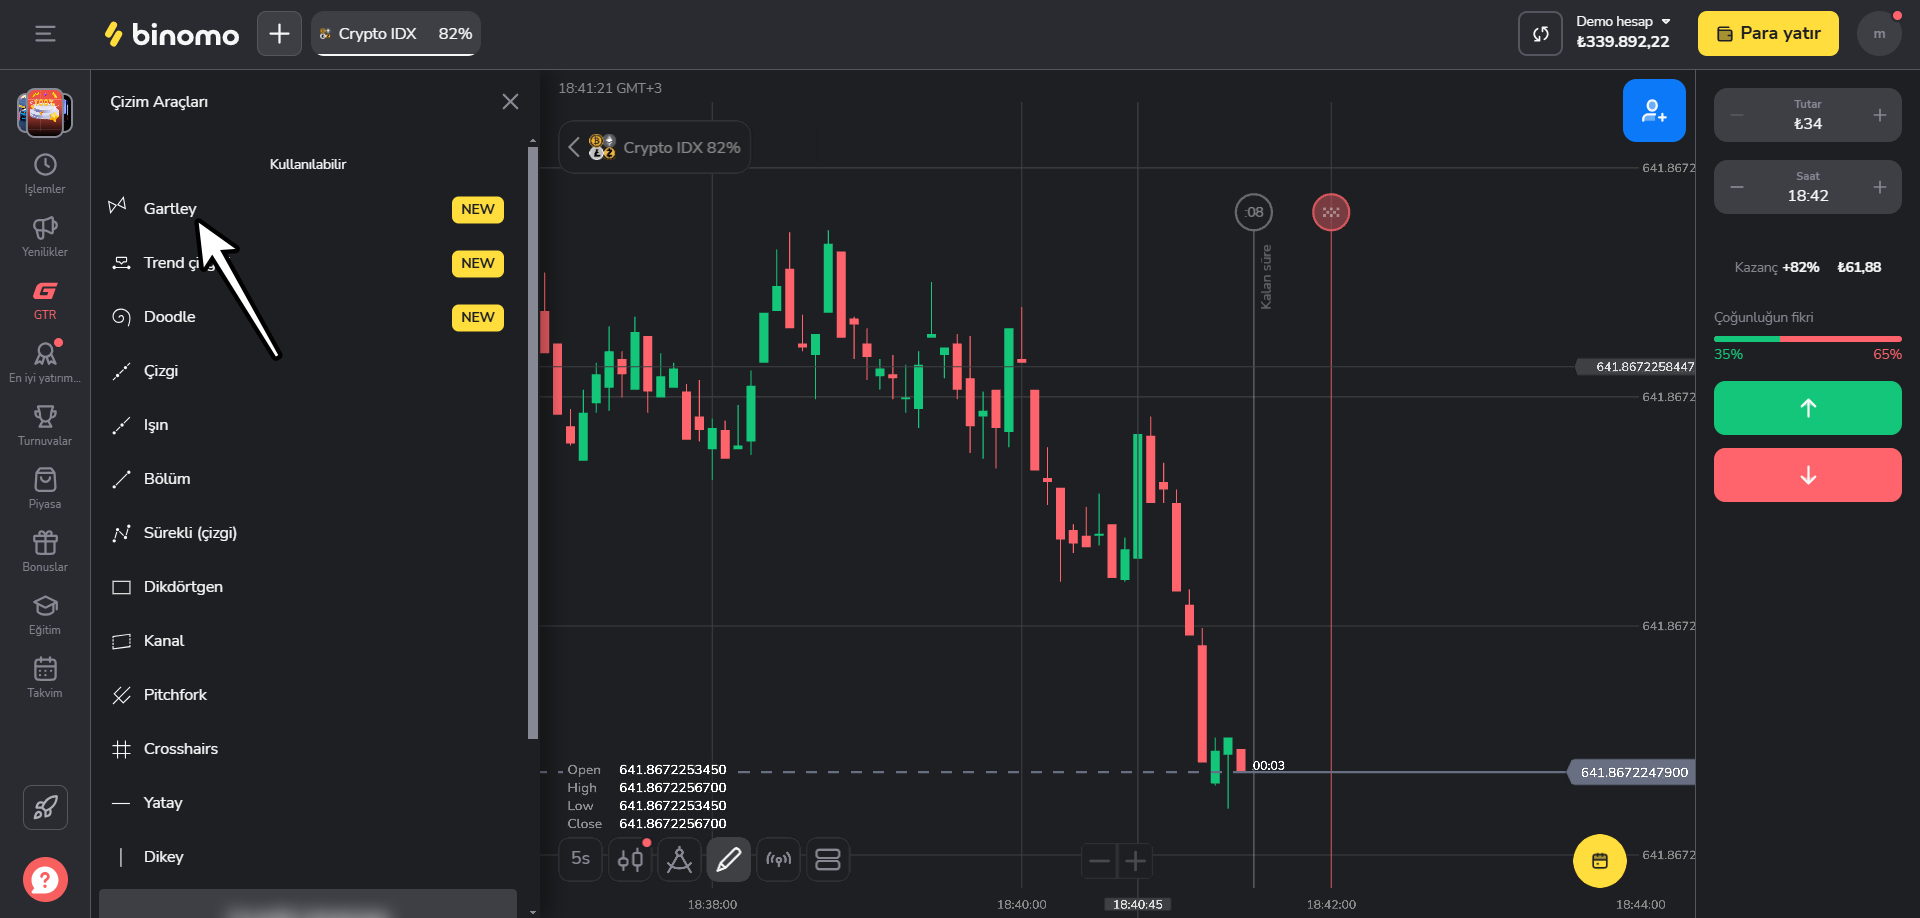Click the yellow calendar circle button

point(1600,861)
